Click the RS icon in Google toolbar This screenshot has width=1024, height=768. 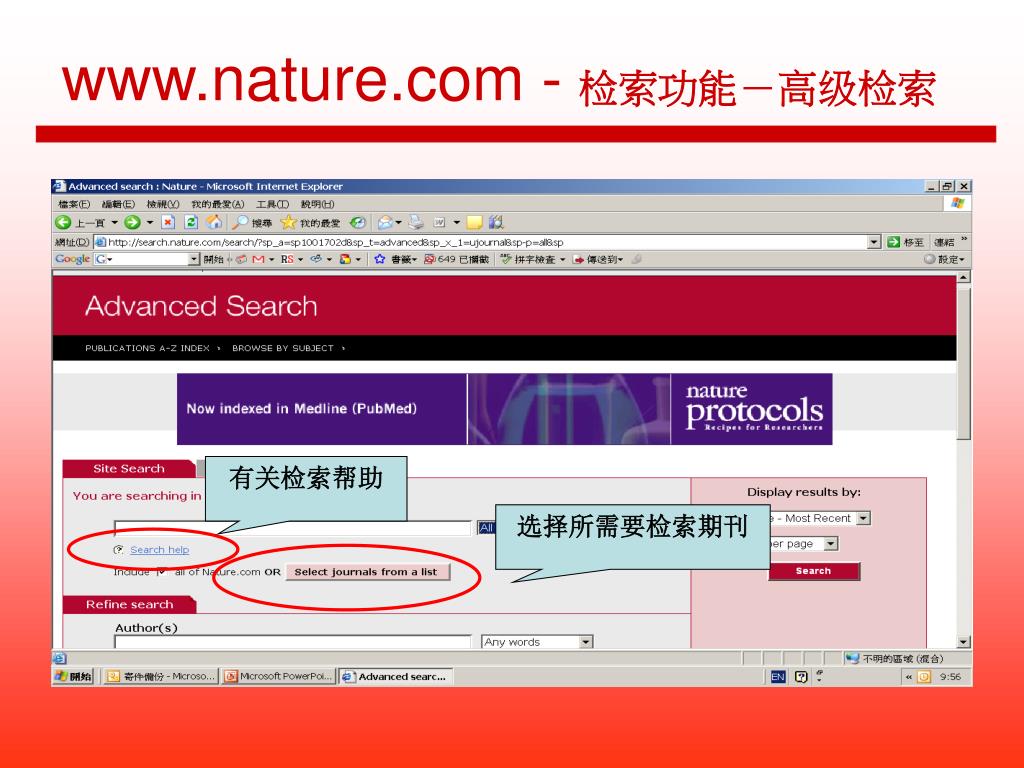click(287, 259)
